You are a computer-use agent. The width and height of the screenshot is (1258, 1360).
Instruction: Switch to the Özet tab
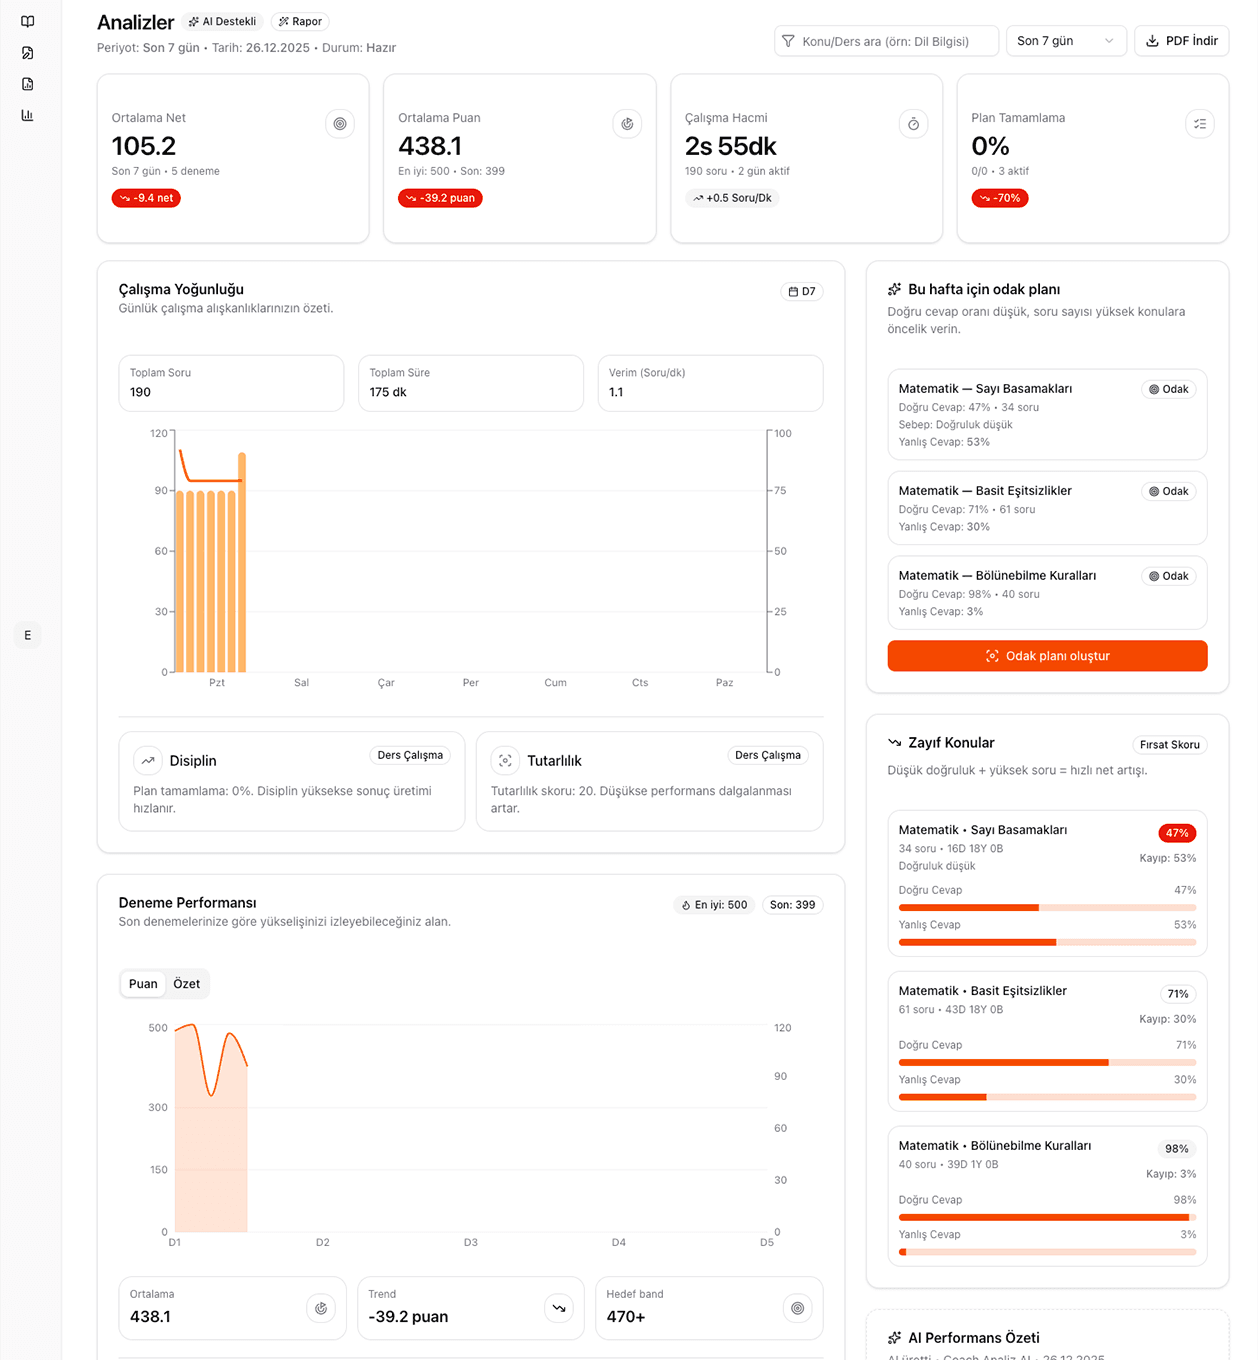pyautogui.click(x=186, y=984)
